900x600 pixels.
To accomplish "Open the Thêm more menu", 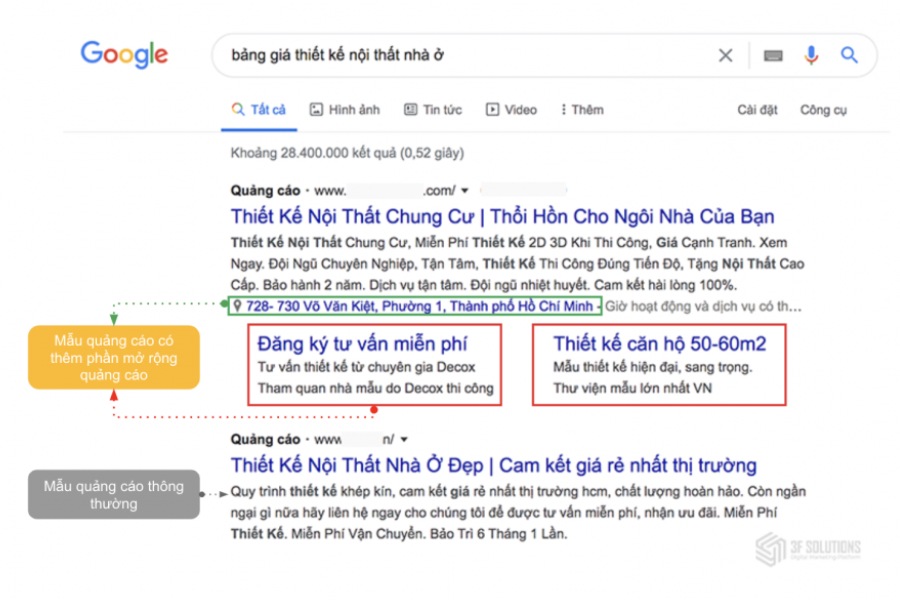I will (583, 110).
